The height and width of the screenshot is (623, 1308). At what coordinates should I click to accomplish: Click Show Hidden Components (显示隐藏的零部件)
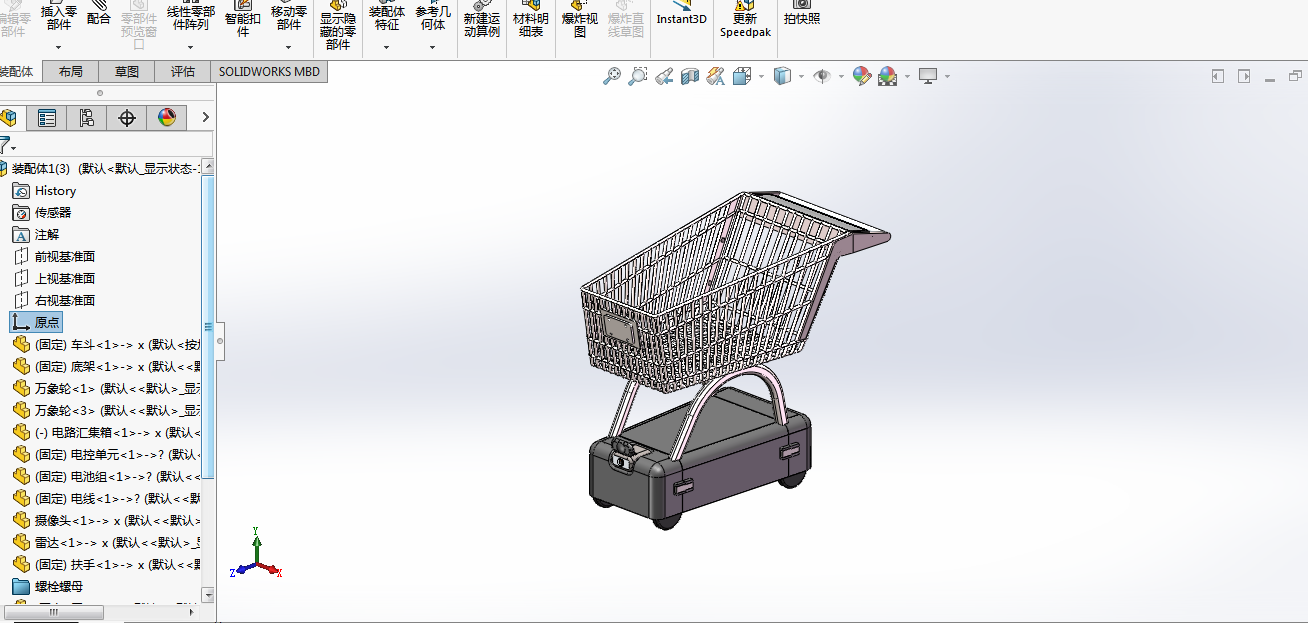(x=338, y=26)
